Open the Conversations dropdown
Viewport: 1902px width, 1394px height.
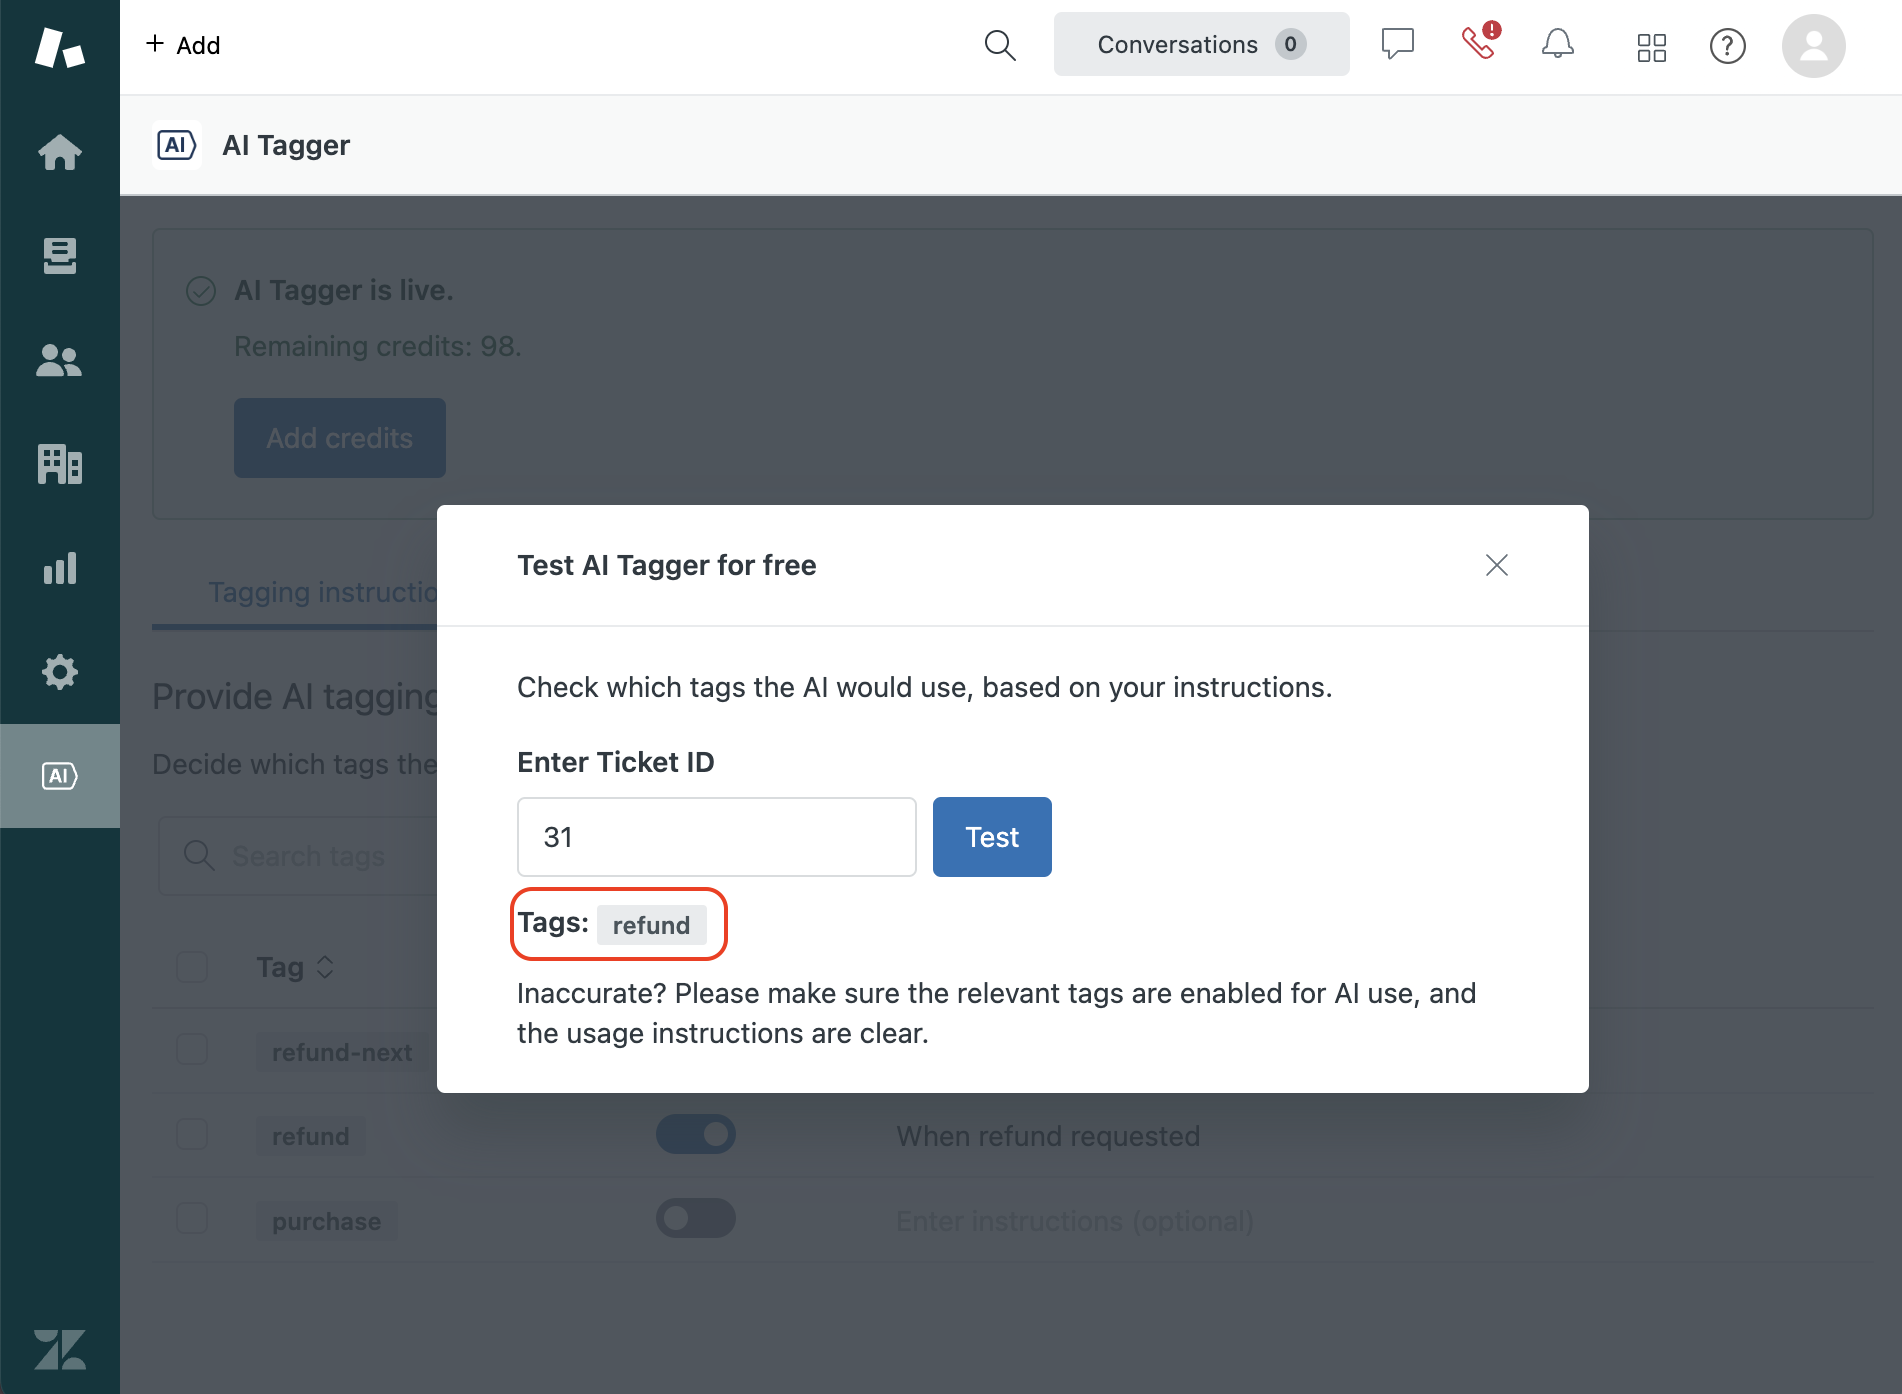point(1201,45)
